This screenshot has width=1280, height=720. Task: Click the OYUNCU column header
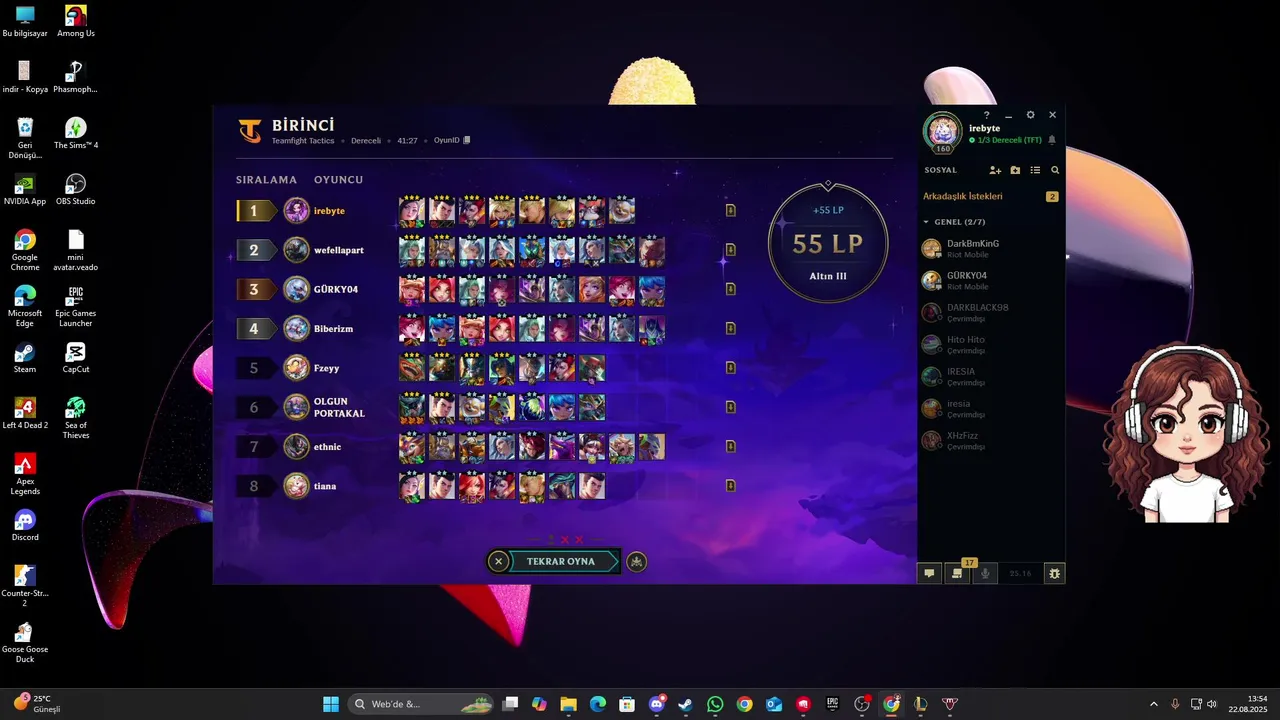coord(339,180)
